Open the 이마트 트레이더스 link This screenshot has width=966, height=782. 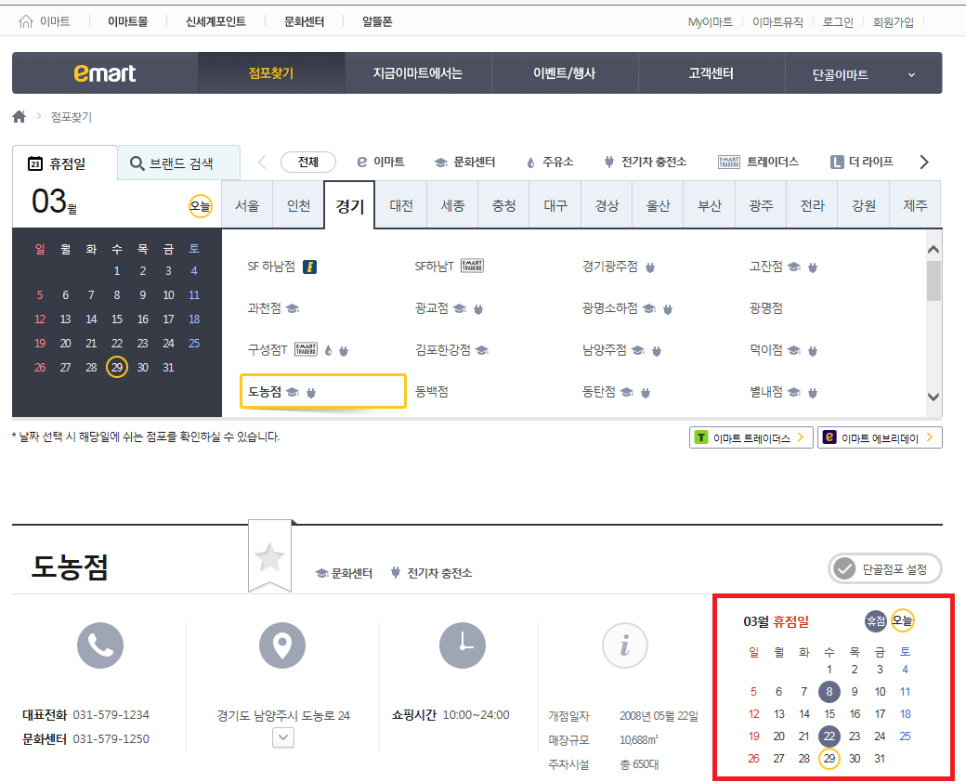coord(751,438)
